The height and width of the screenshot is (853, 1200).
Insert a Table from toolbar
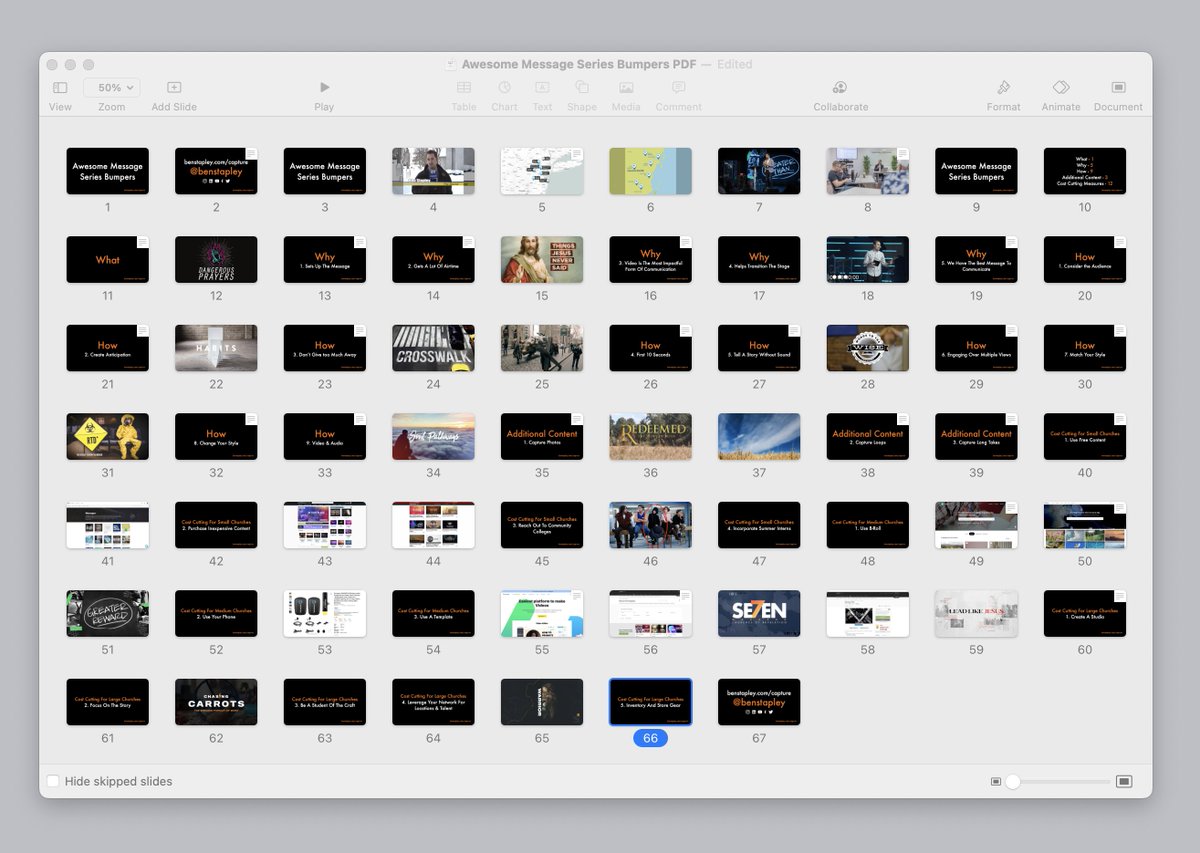click(464, 88)
